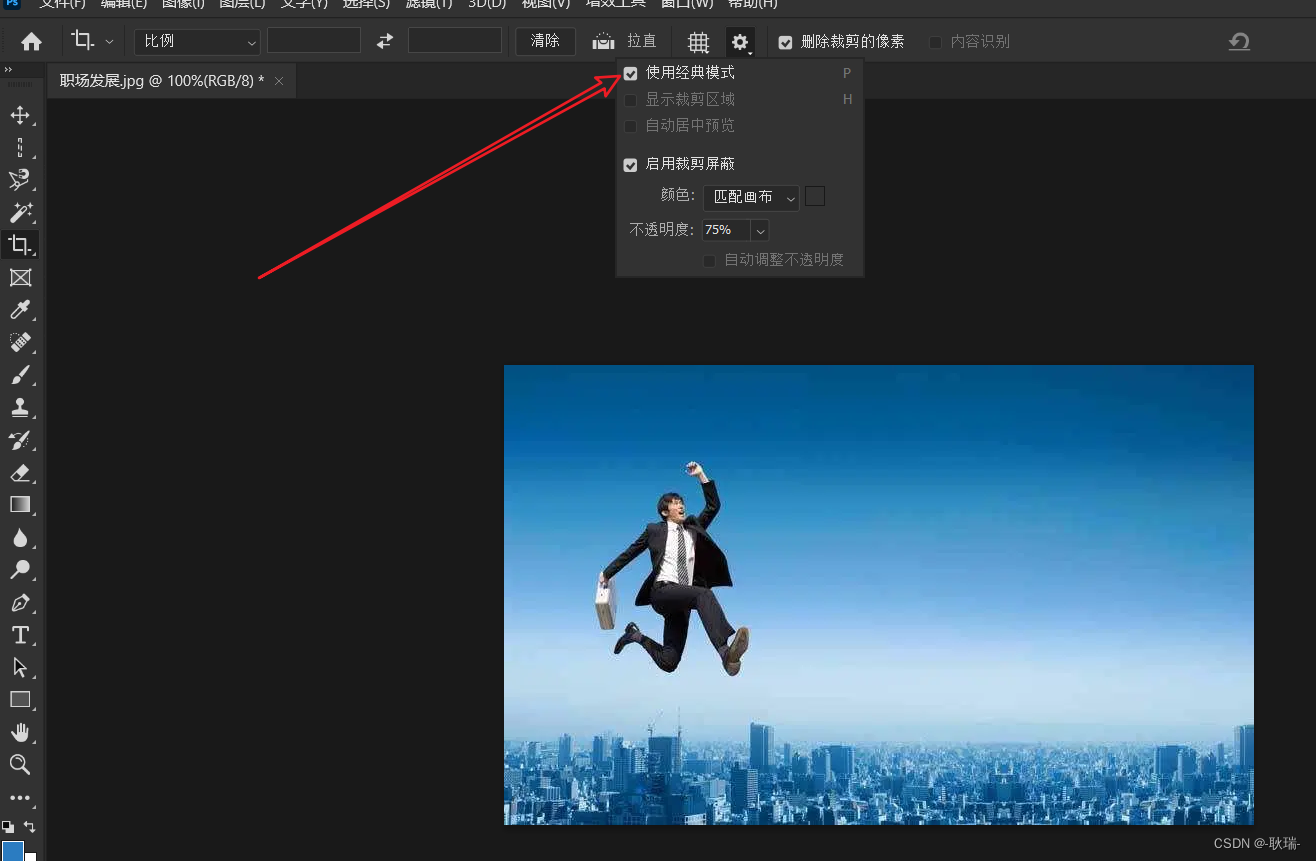
Task: Click the crop settings gear icon
Action: [740, 42]
